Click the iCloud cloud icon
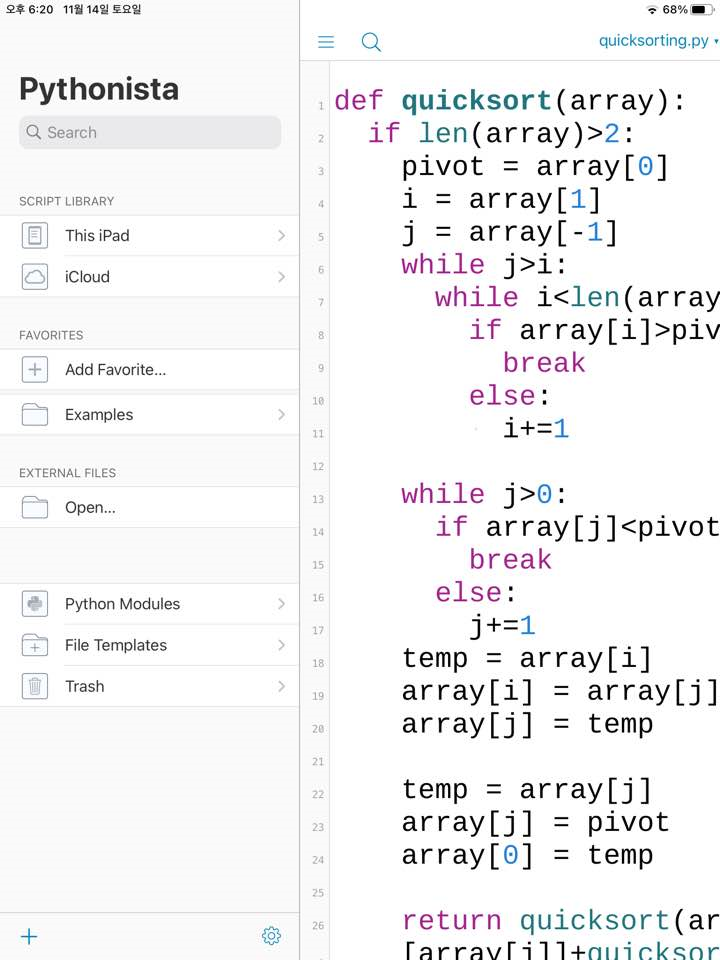Viewport: 720px width, 960px height. click(x=35, y=277)
